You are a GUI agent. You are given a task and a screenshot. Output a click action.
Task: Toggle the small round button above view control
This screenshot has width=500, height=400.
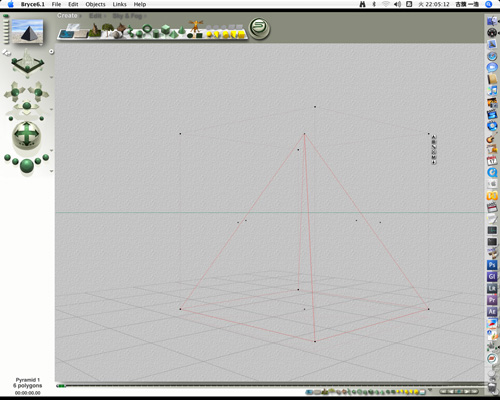point(51,51)
